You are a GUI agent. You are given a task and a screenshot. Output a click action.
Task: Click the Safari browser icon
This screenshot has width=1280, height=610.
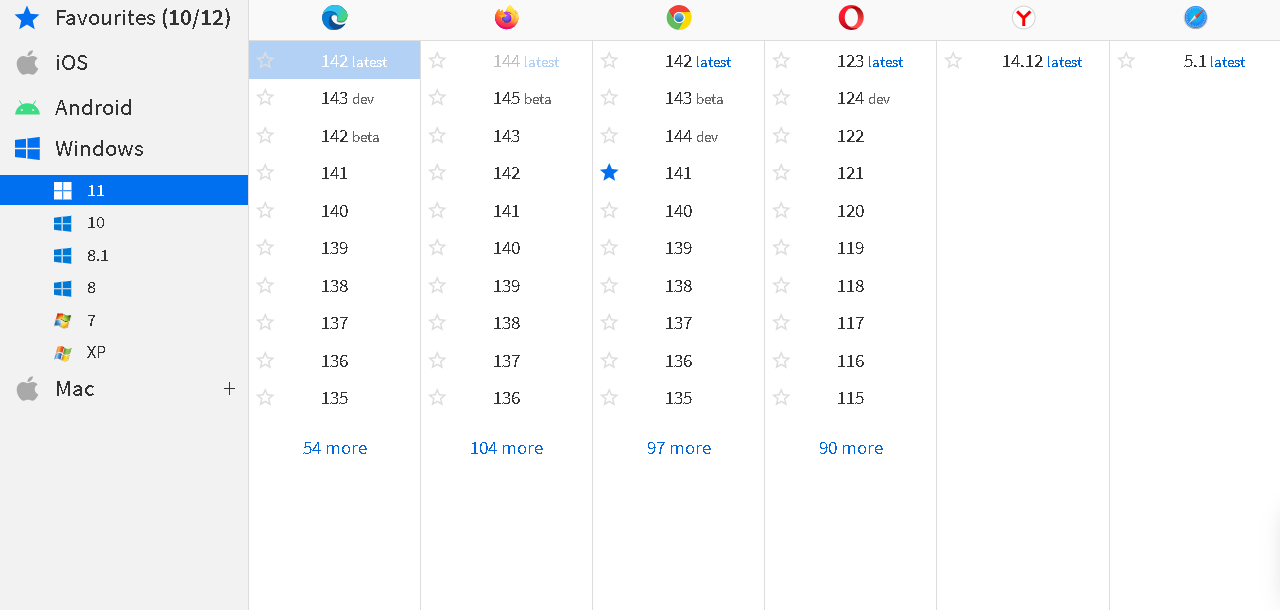click(1194, 17)
